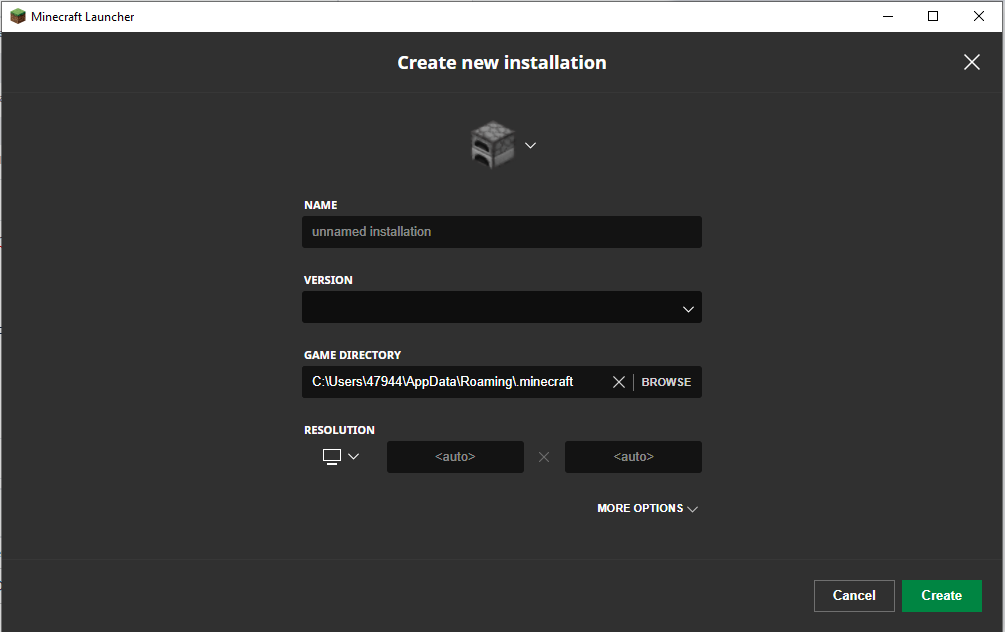Viewport: 1005px width, 632px height.
Task: Maximize the Minecraft Launcher window
Action: 933,16
